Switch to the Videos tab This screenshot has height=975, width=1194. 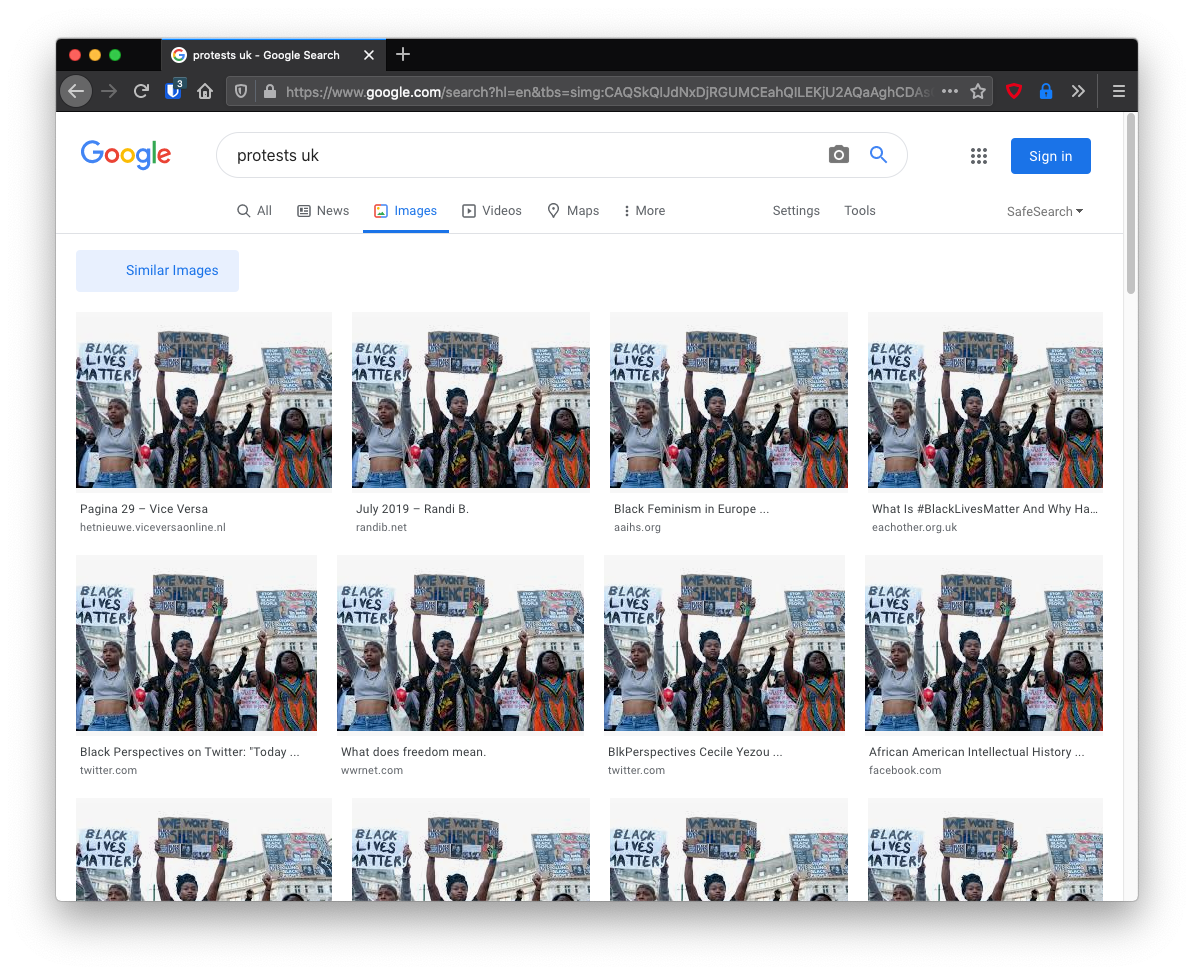click(x=492, y=211)
